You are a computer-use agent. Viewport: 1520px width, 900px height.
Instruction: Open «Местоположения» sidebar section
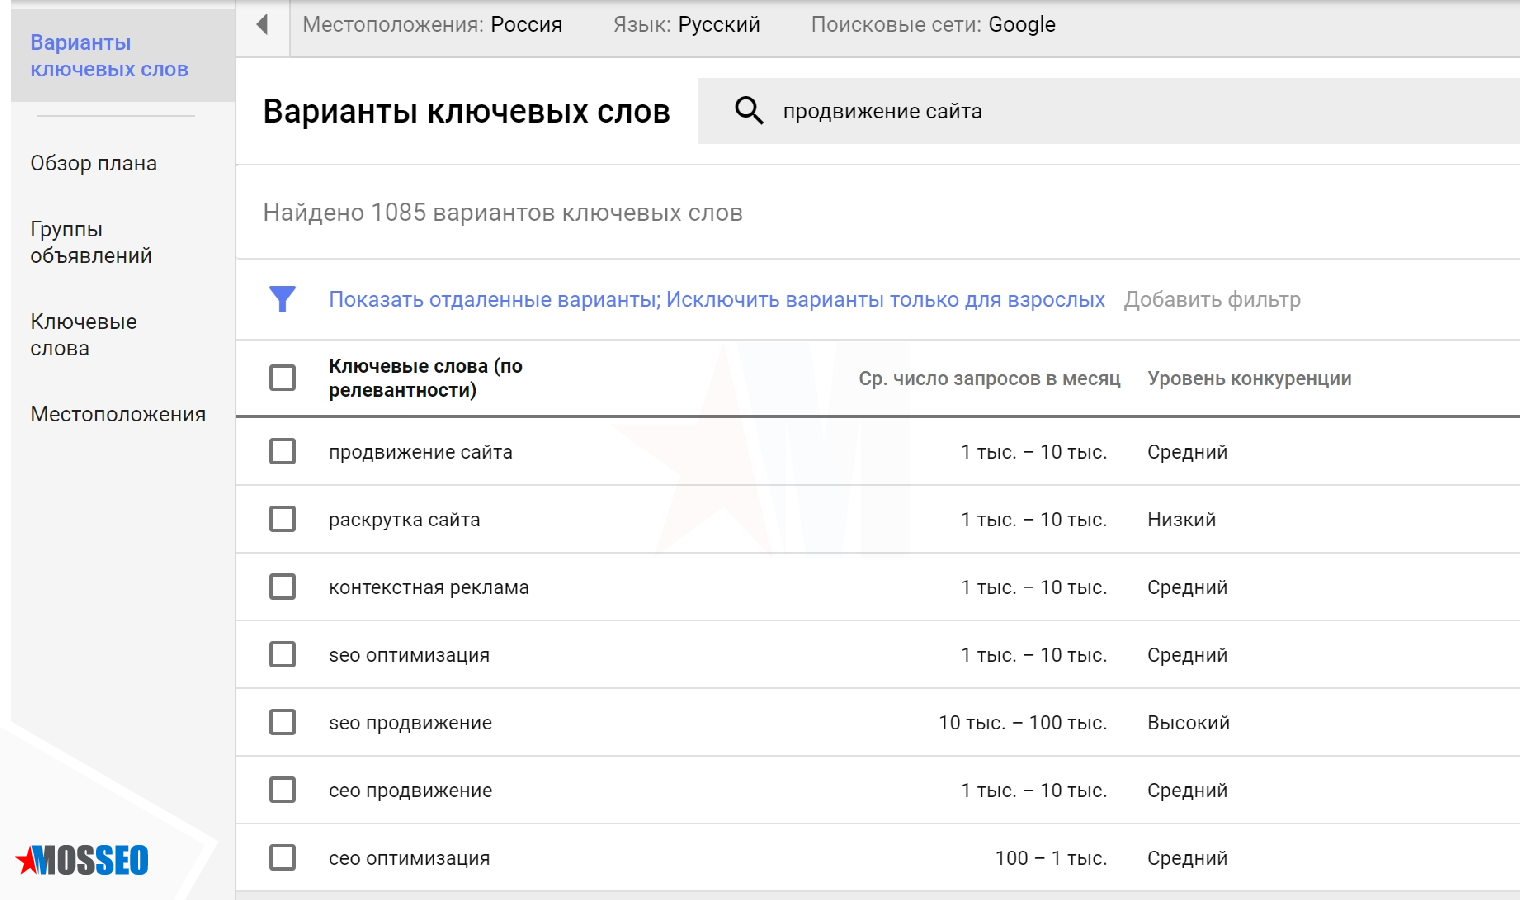coord(118,413)
